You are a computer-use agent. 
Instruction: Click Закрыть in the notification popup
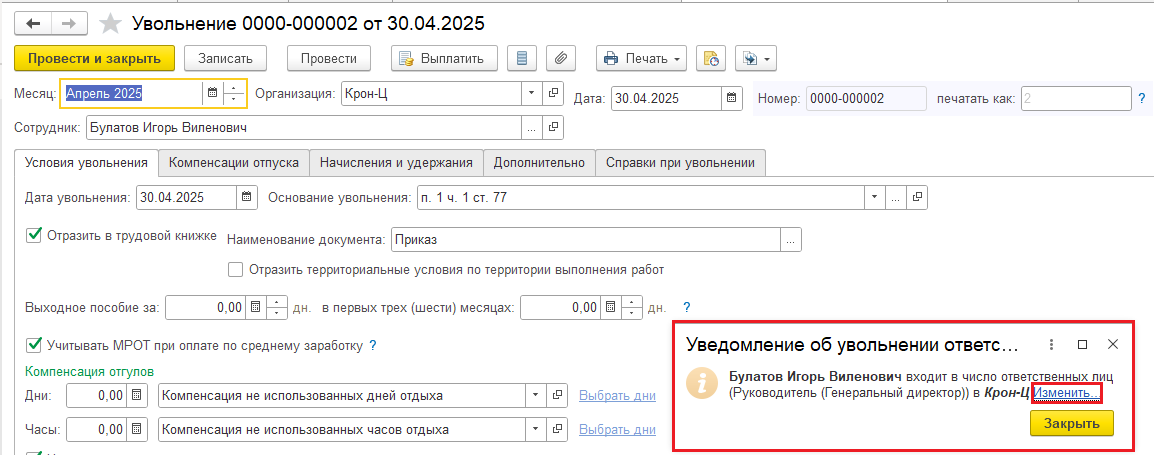pos(1072,423)
